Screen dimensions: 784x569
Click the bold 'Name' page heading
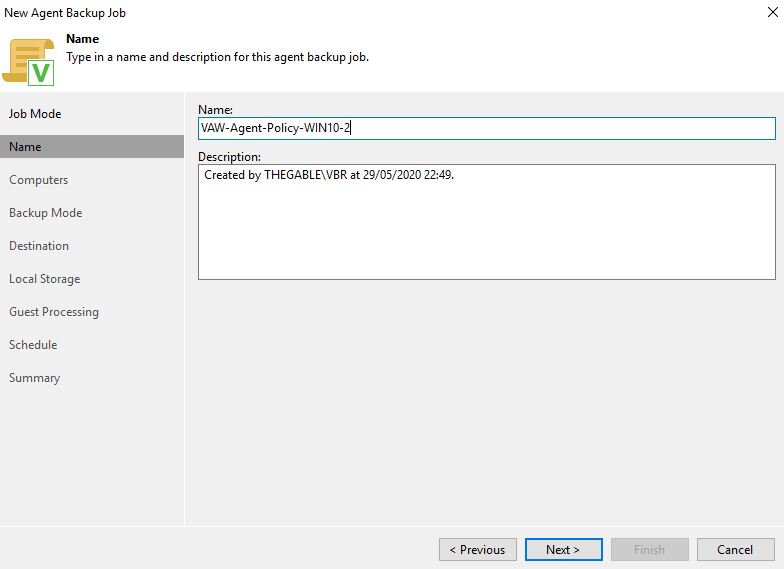(x=82, y=38)
